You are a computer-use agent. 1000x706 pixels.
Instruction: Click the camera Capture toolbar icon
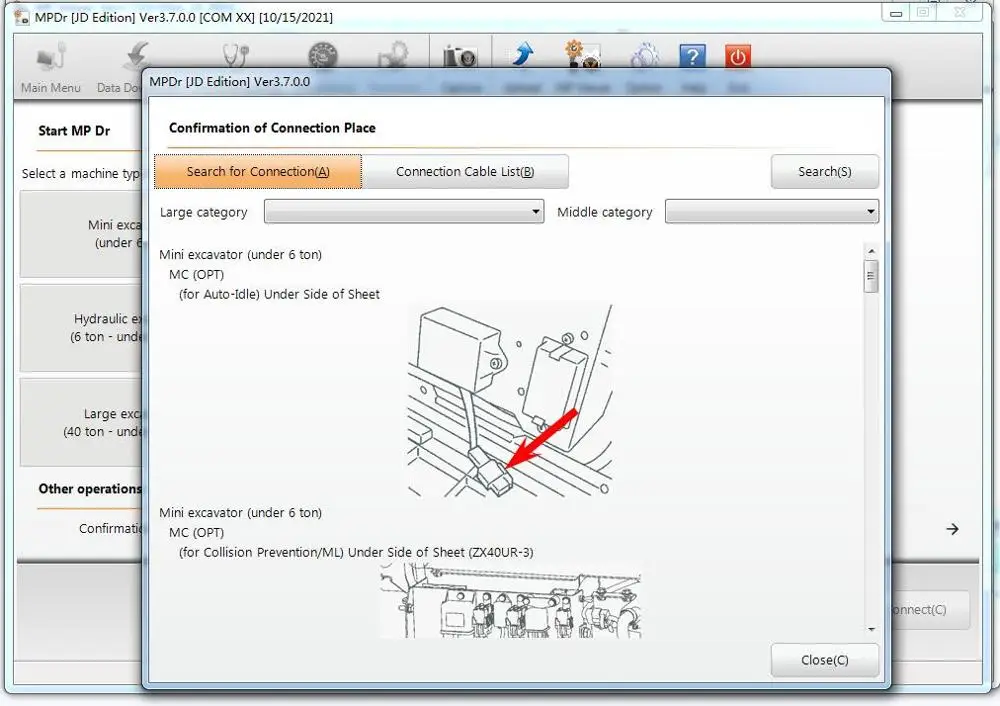(x=460, y=56)
